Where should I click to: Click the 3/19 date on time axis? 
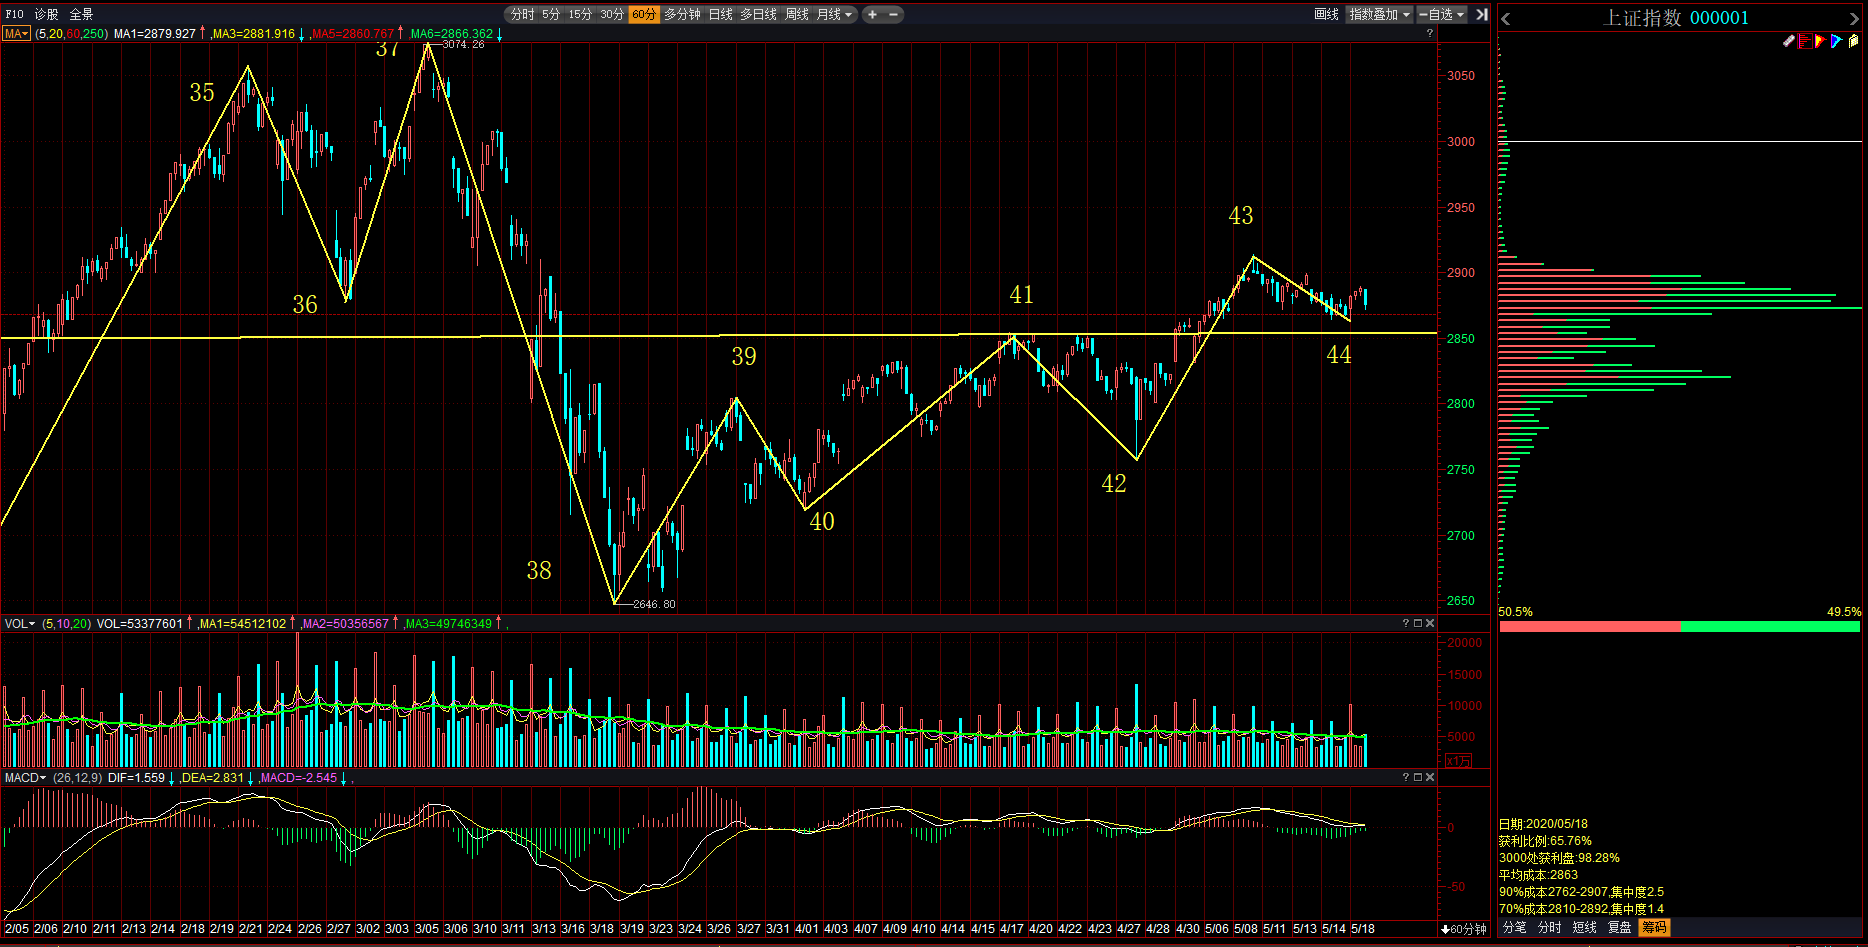pos(632,929)
